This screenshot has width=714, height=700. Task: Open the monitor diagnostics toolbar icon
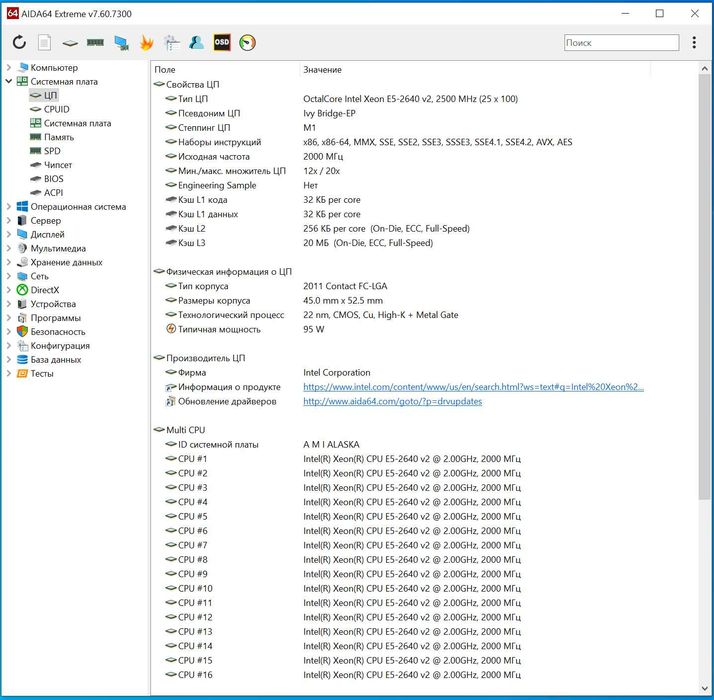(x=121, y=43)
